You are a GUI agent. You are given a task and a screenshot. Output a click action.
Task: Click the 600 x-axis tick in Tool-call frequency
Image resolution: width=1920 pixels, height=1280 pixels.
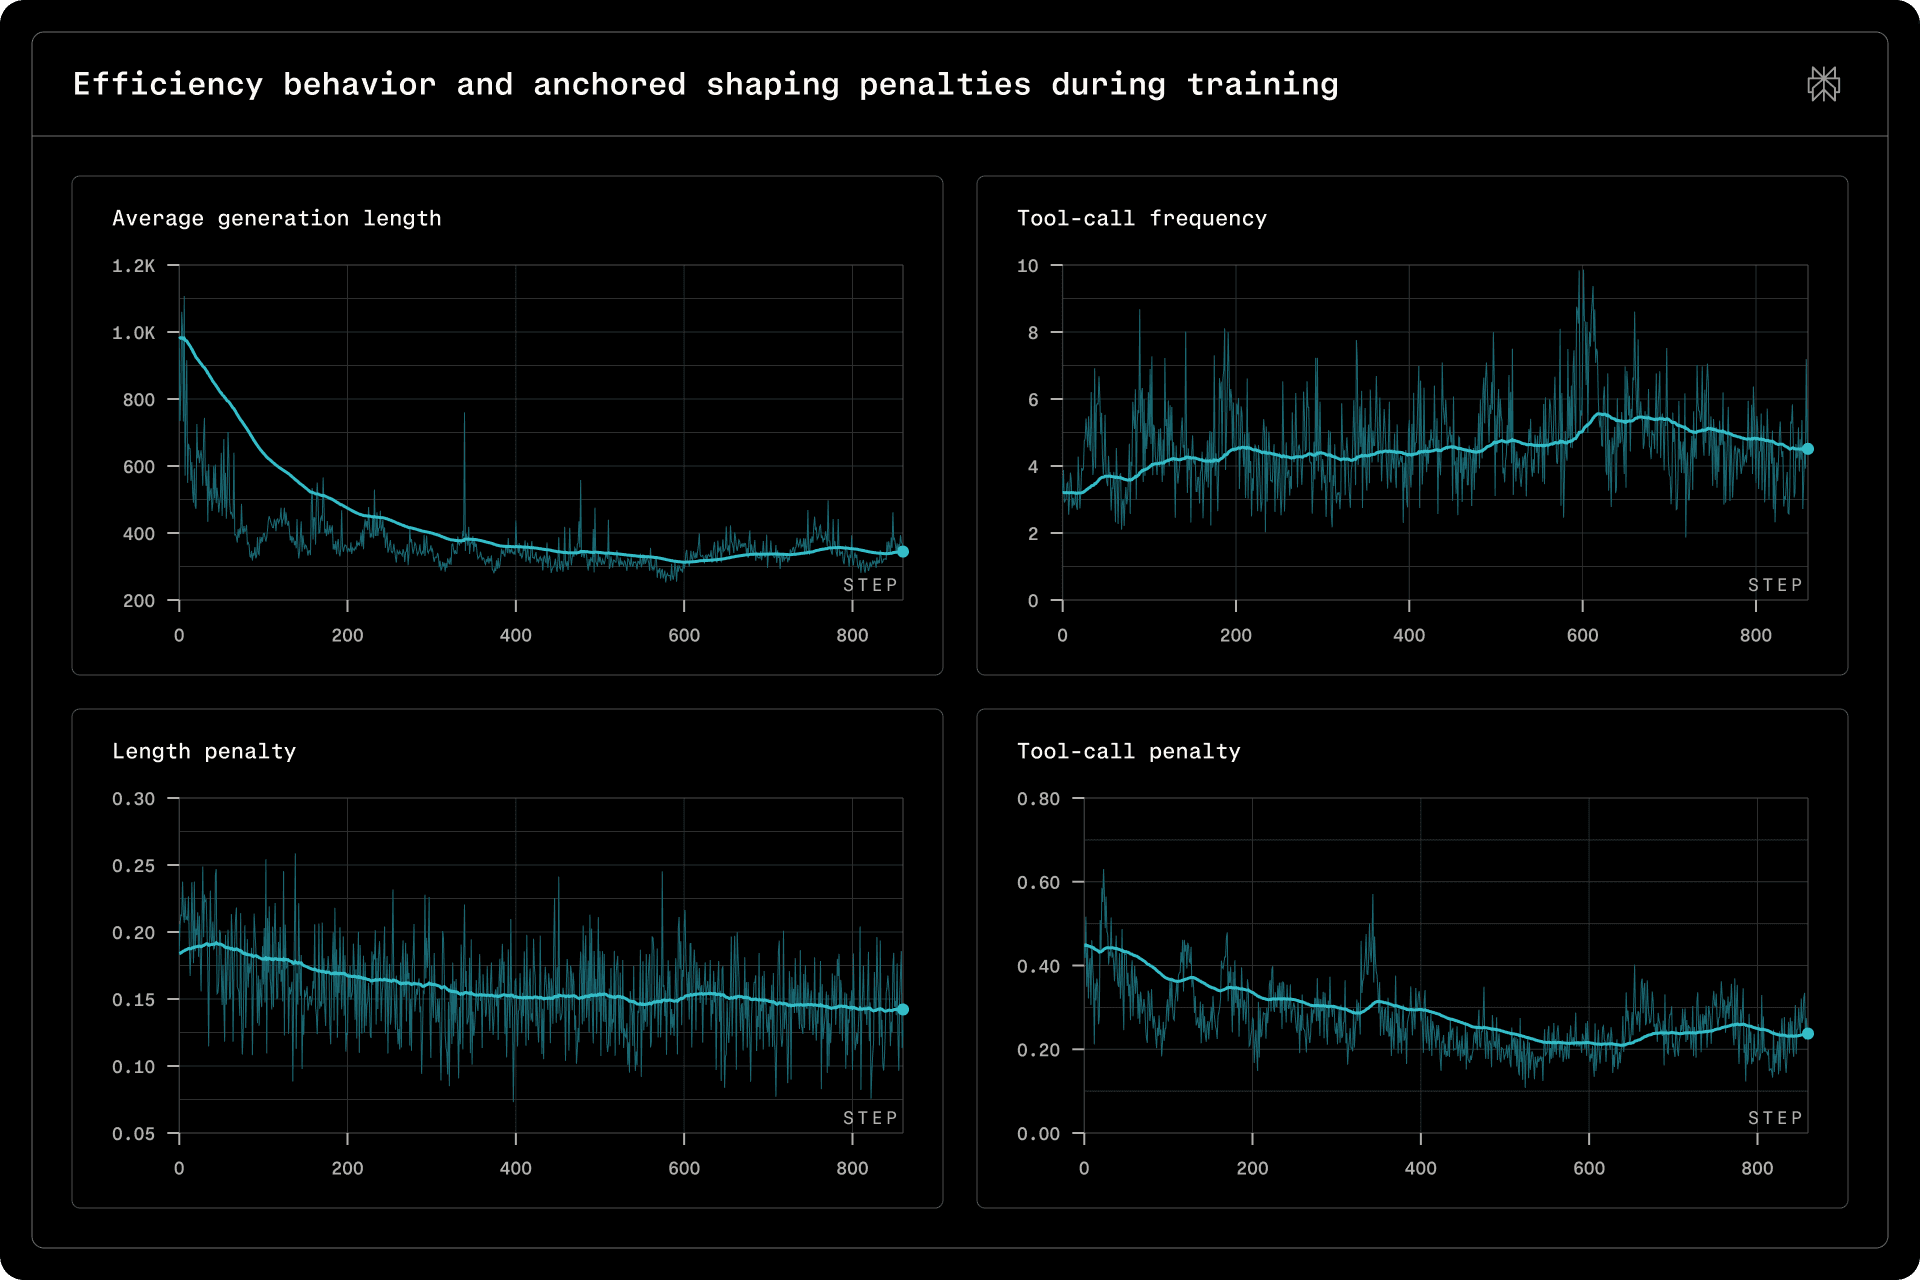pyautogui.click(x=1582, y=635)
